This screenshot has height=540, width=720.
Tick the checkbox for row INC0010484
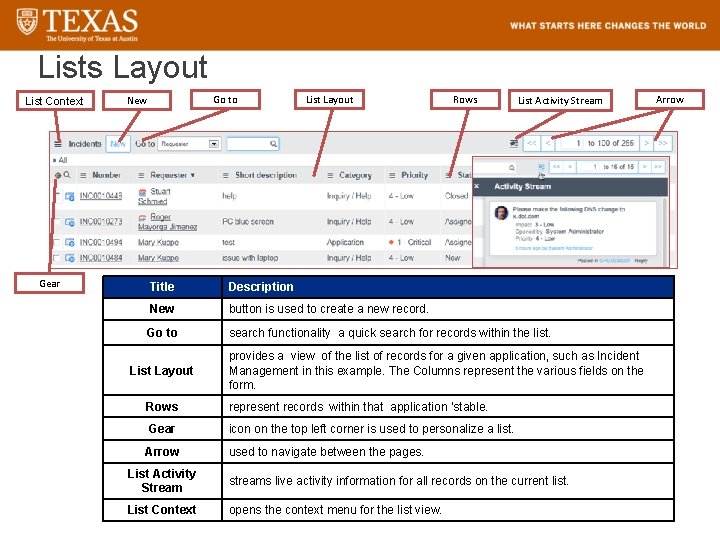click(x=56, y=258)
